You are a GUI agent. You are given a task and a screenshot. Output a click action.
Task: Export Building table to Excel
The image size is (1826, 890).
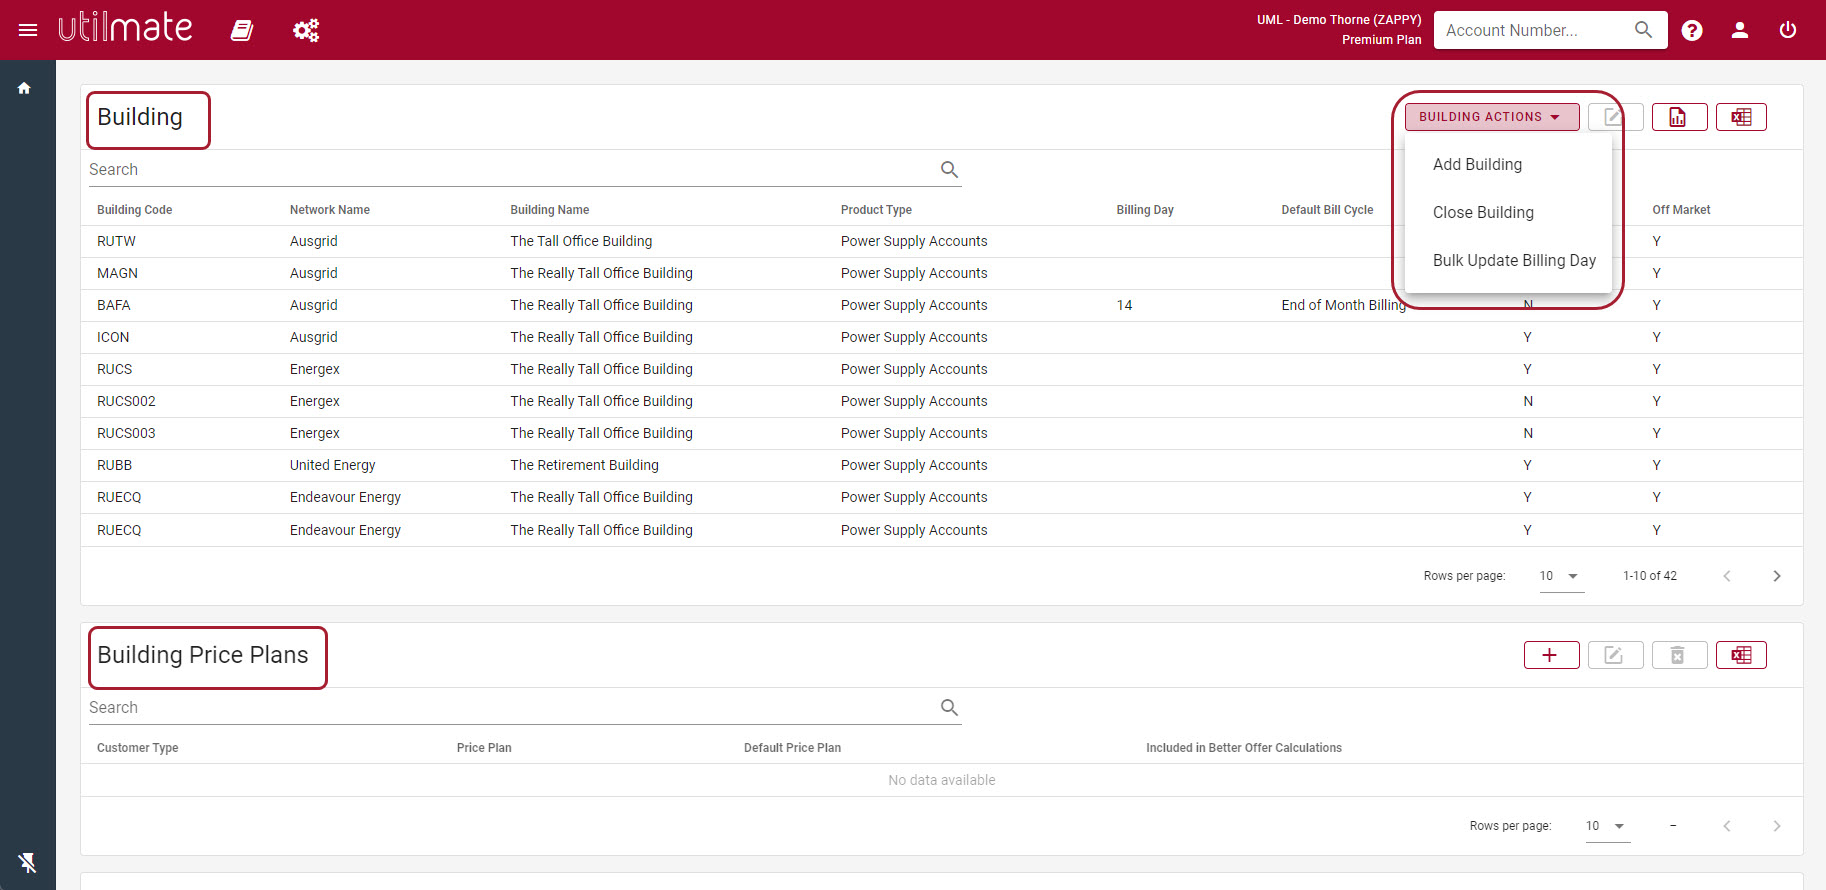coord(1741,117)
